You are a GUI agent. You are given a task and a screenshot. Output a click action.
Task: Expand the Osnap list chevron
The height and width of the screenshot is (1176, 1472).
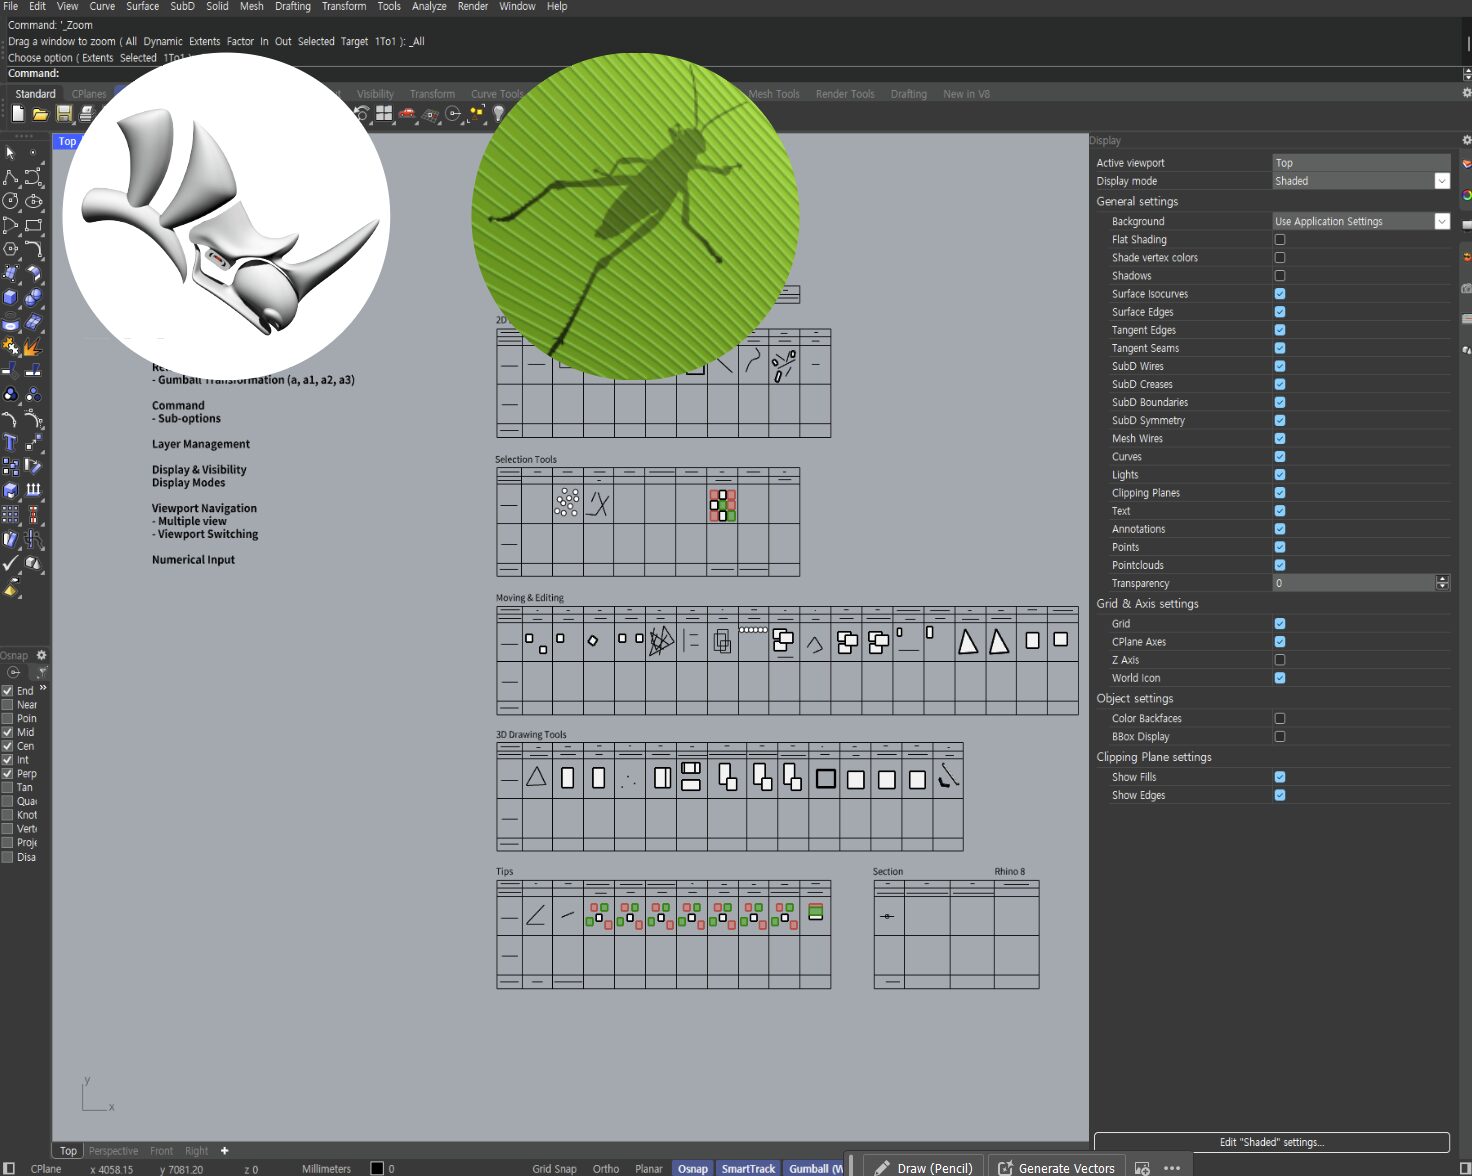point(43,689)
